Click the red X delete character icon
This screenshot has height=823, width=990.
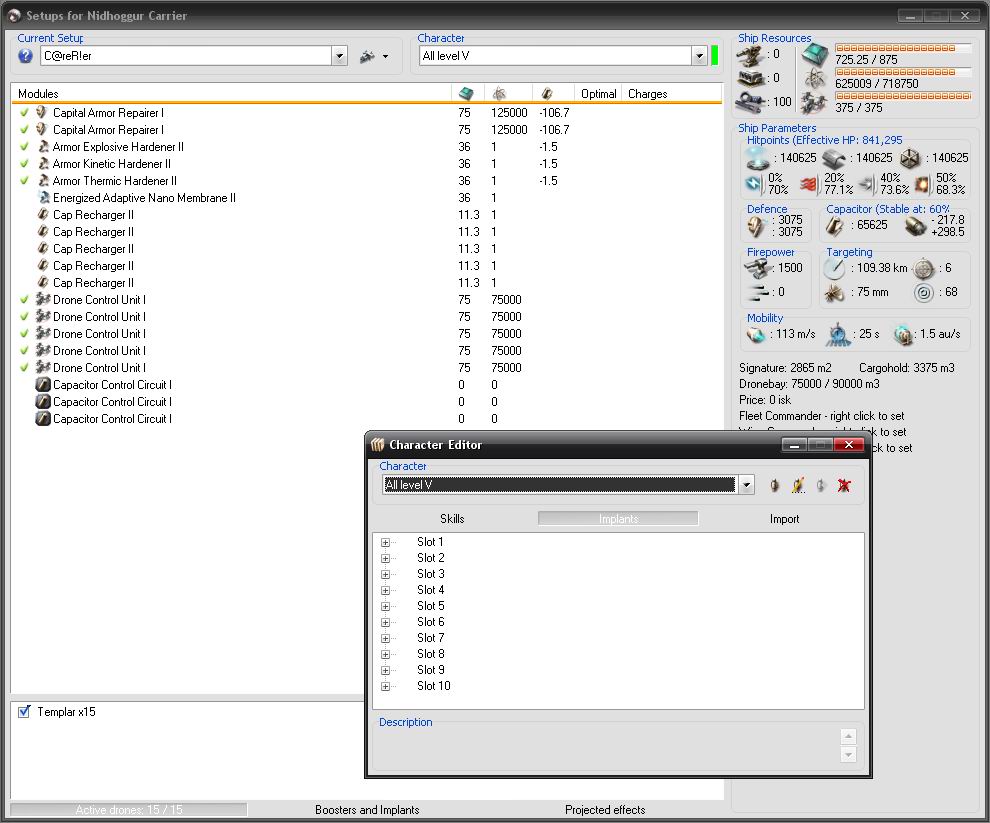(x=844, y=485)
